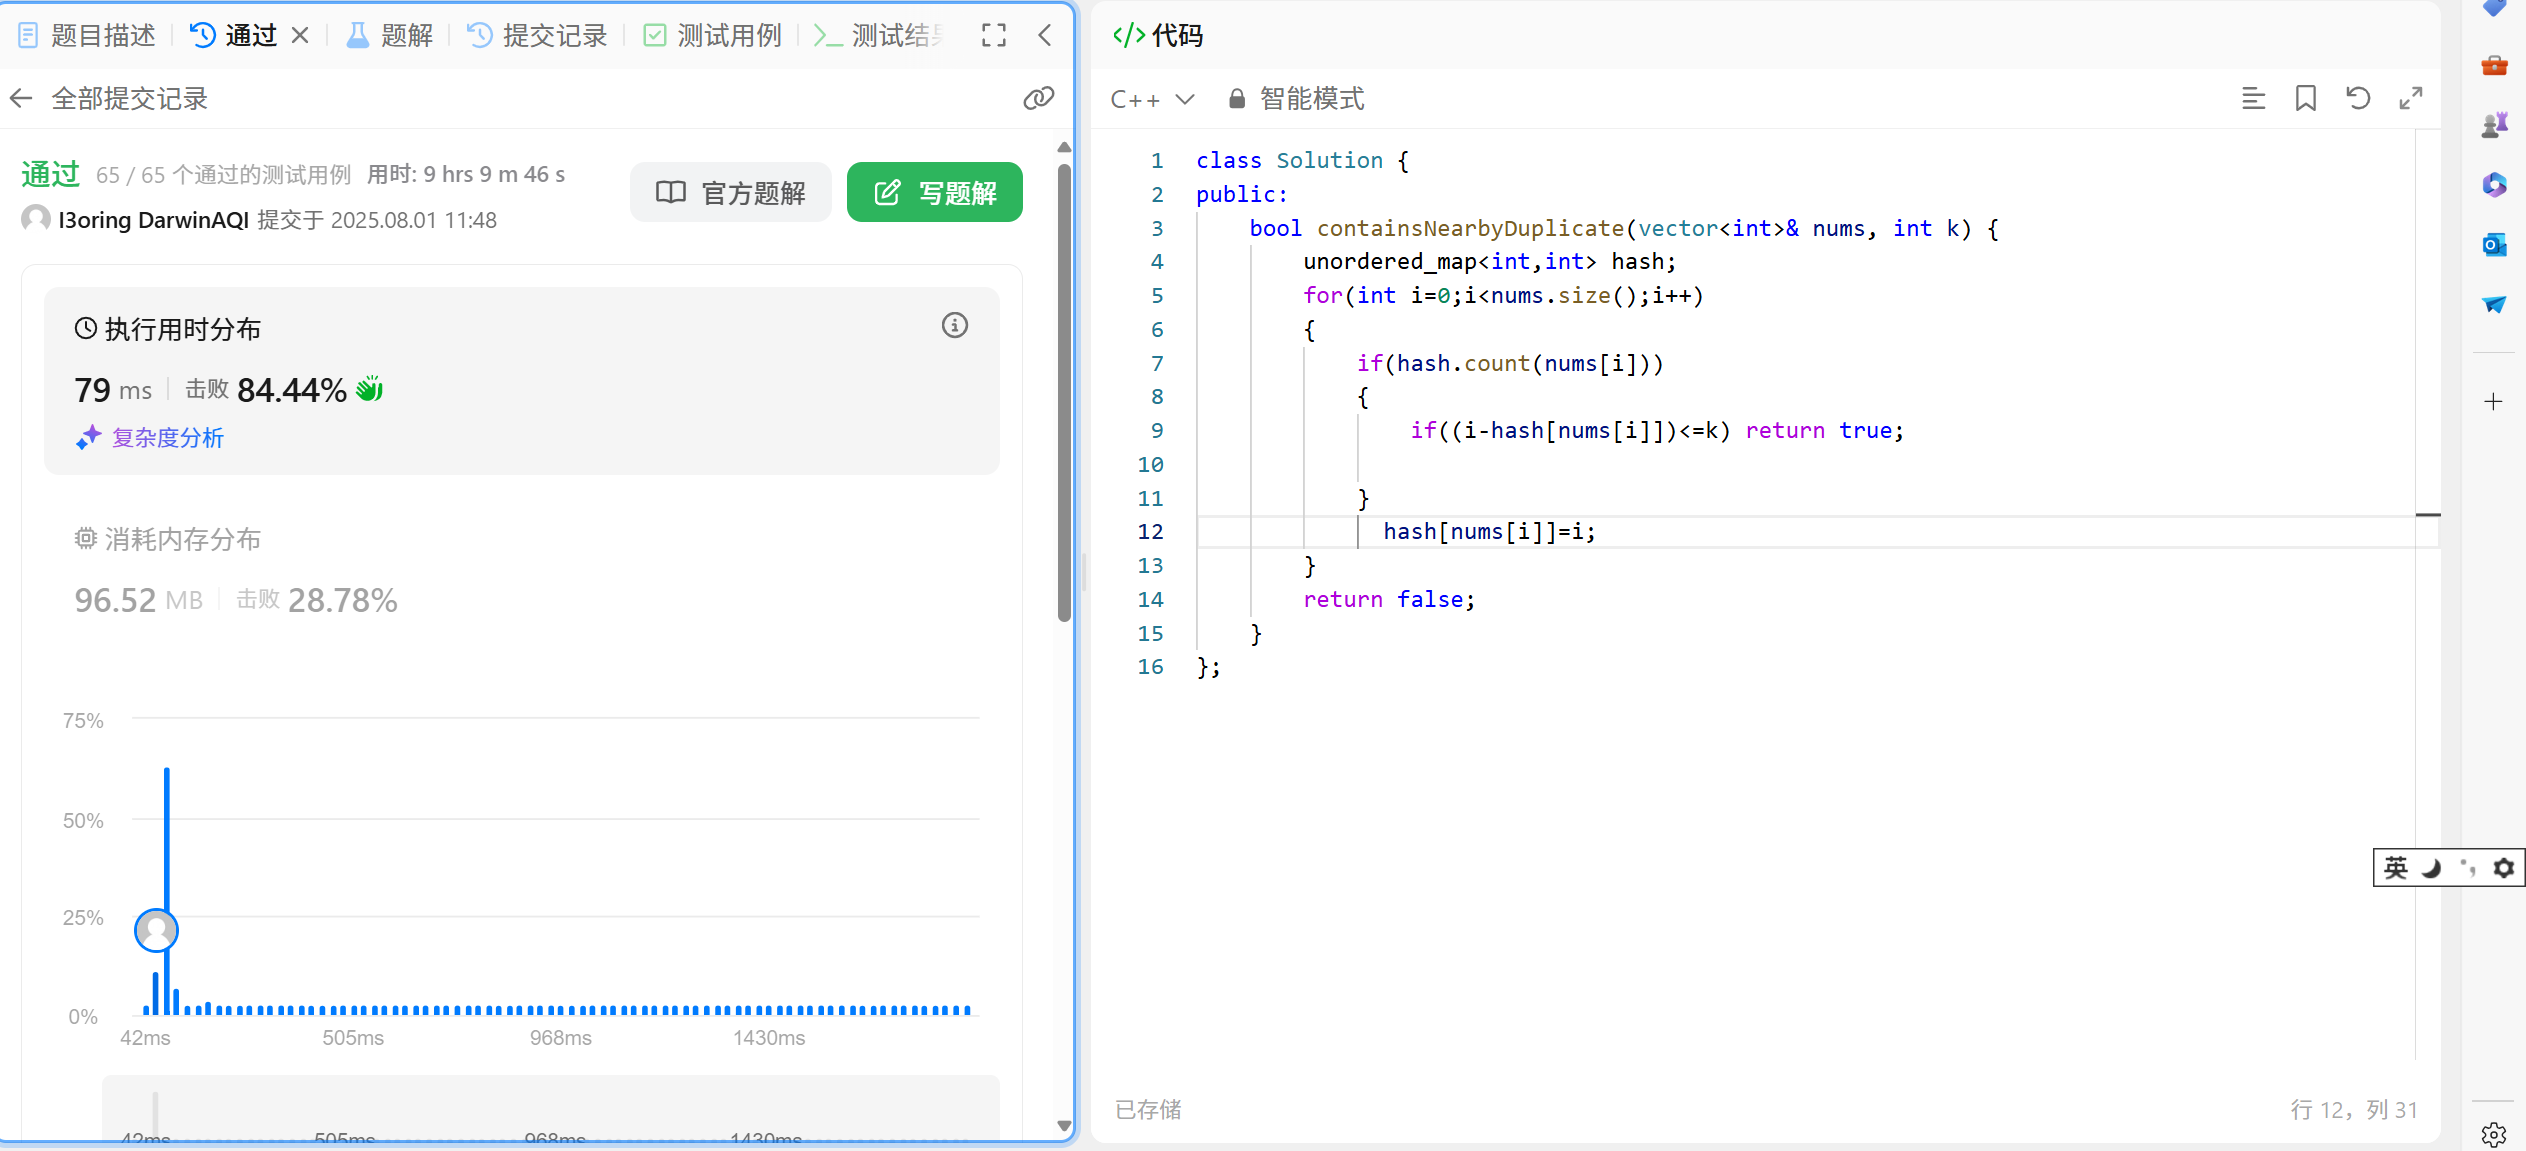Viewport: 2526px width, 1151px height.
Task: Switch to the 测试用例 tab
Action: (712, 36)
